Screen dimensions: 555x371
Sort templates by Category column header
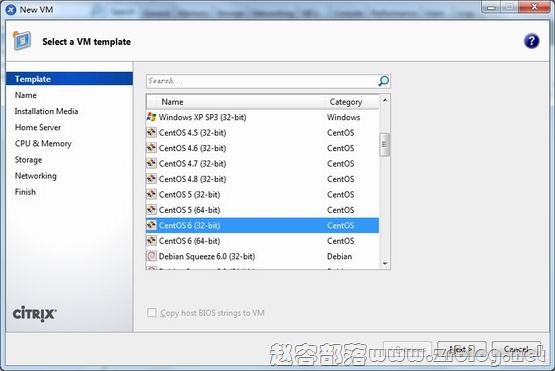351,102
